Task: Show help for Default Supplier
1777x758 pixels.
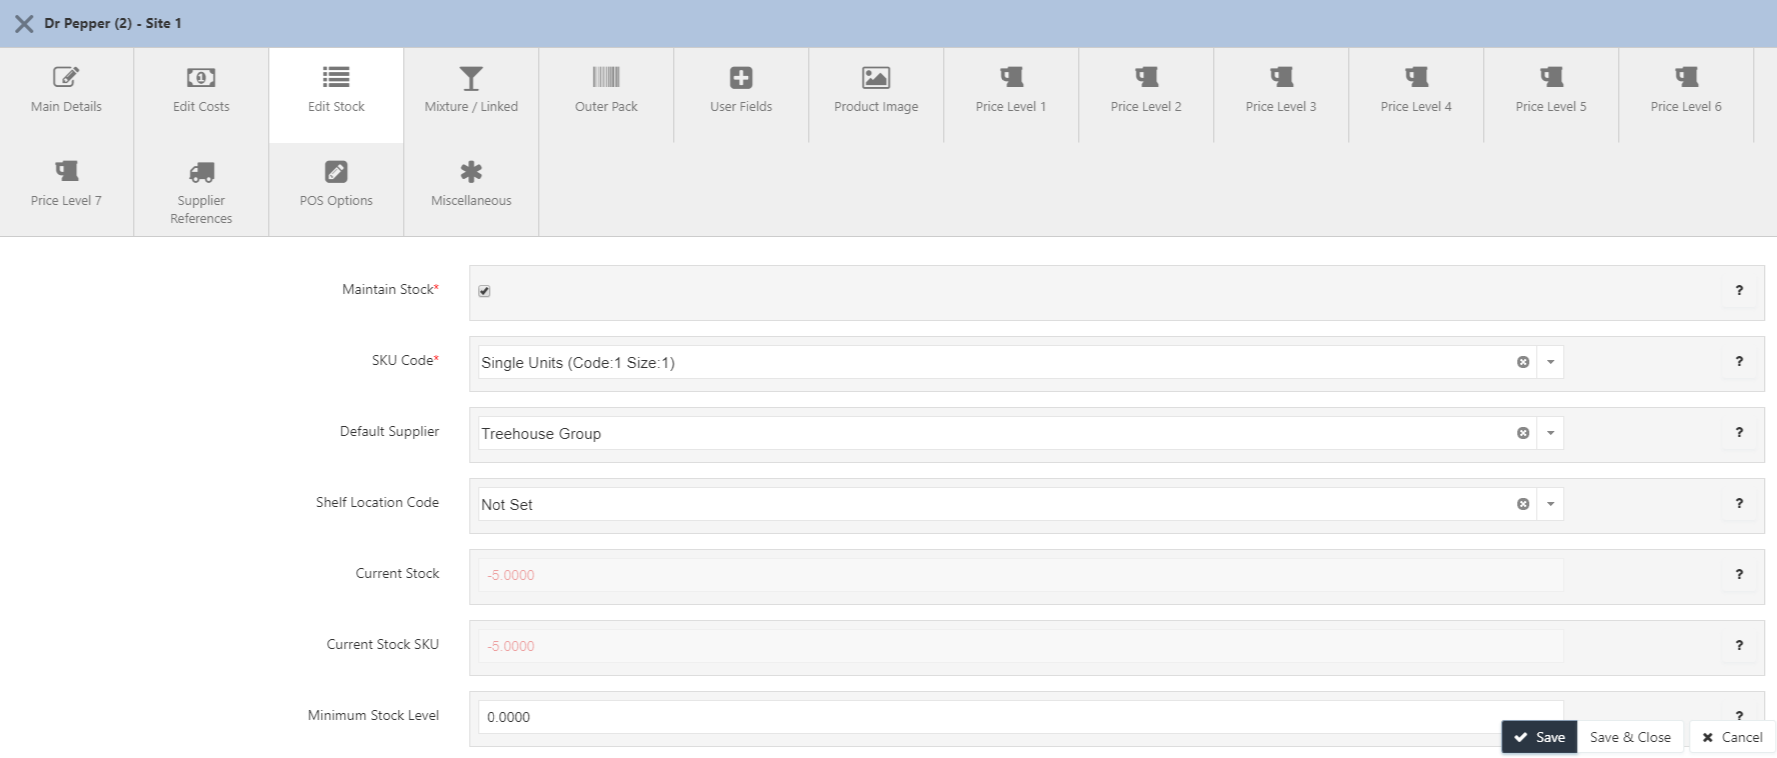Action: [x=1739, y=432]
